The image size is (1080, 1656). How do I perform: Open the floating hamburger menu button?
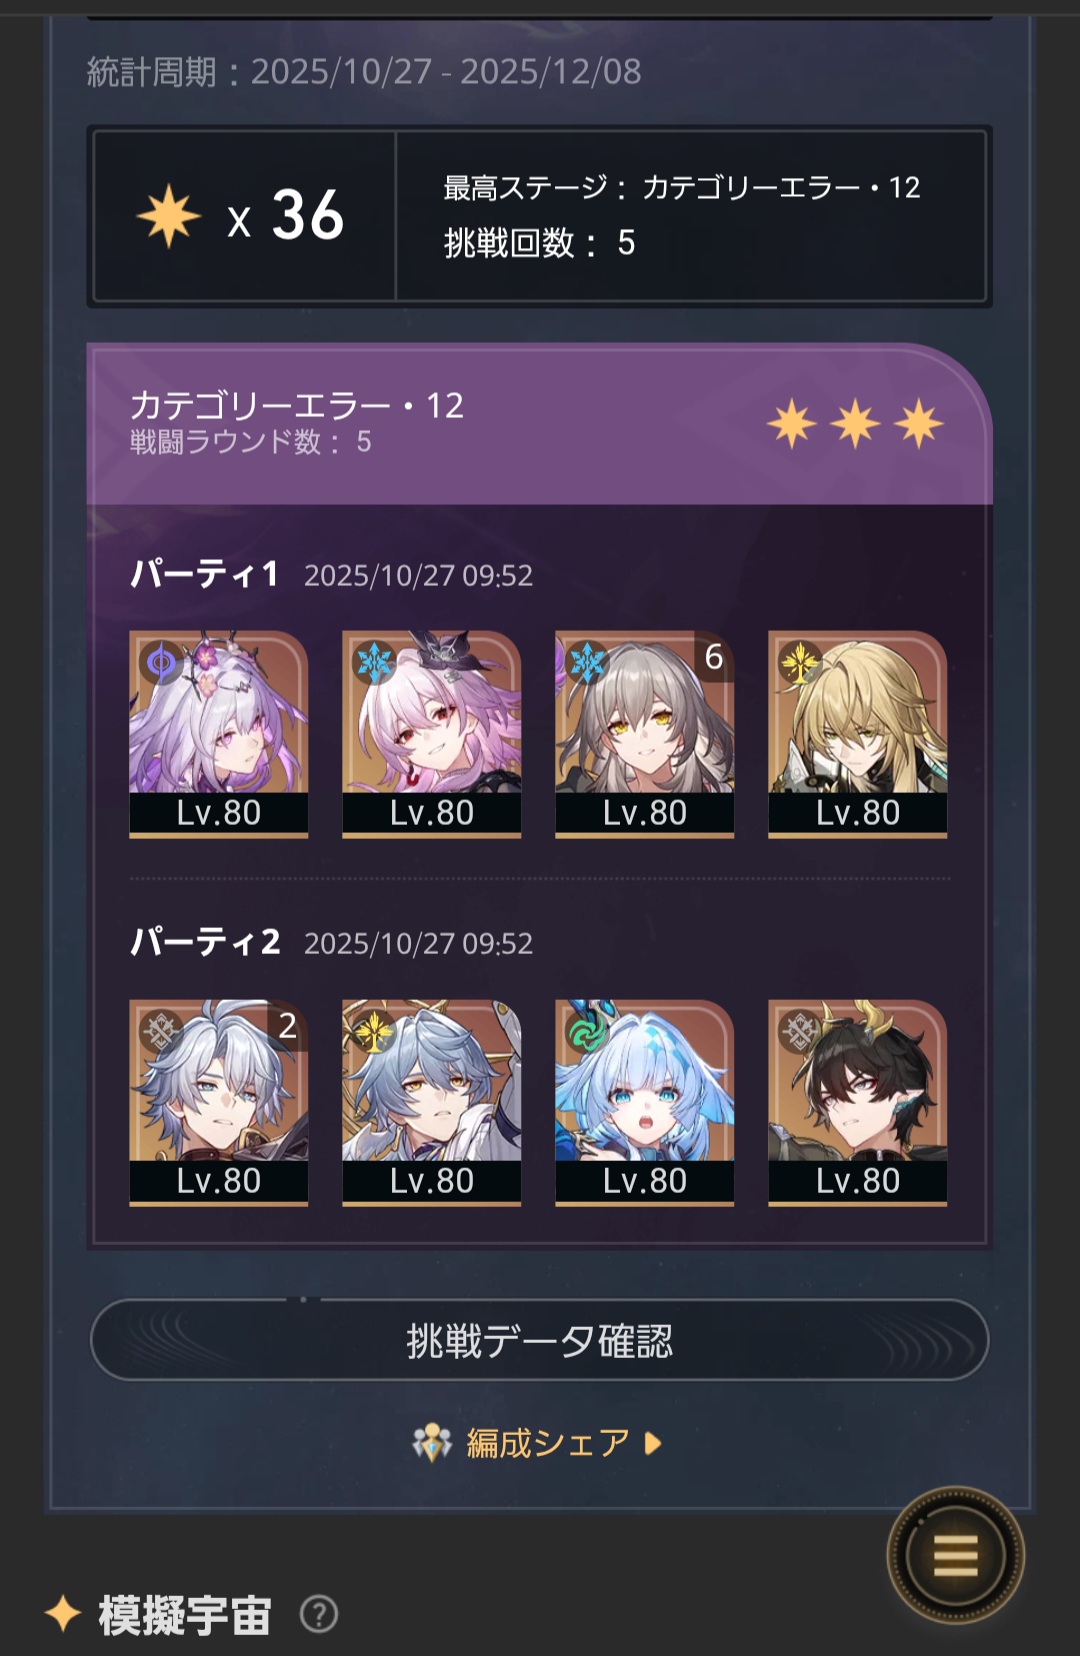pos(955,1555)
